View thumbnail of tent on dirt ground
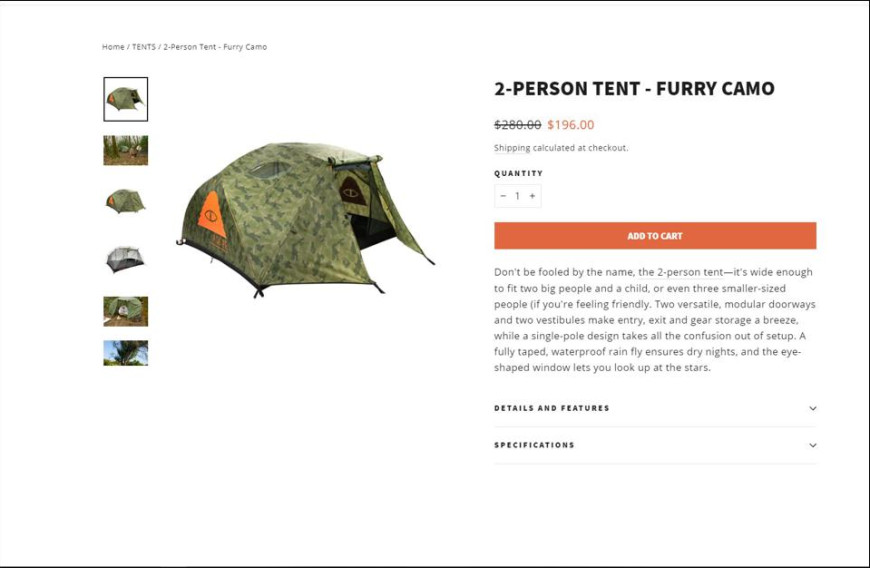Image resolution: width=870 pixels, height=568 pixels. (125, 311)
